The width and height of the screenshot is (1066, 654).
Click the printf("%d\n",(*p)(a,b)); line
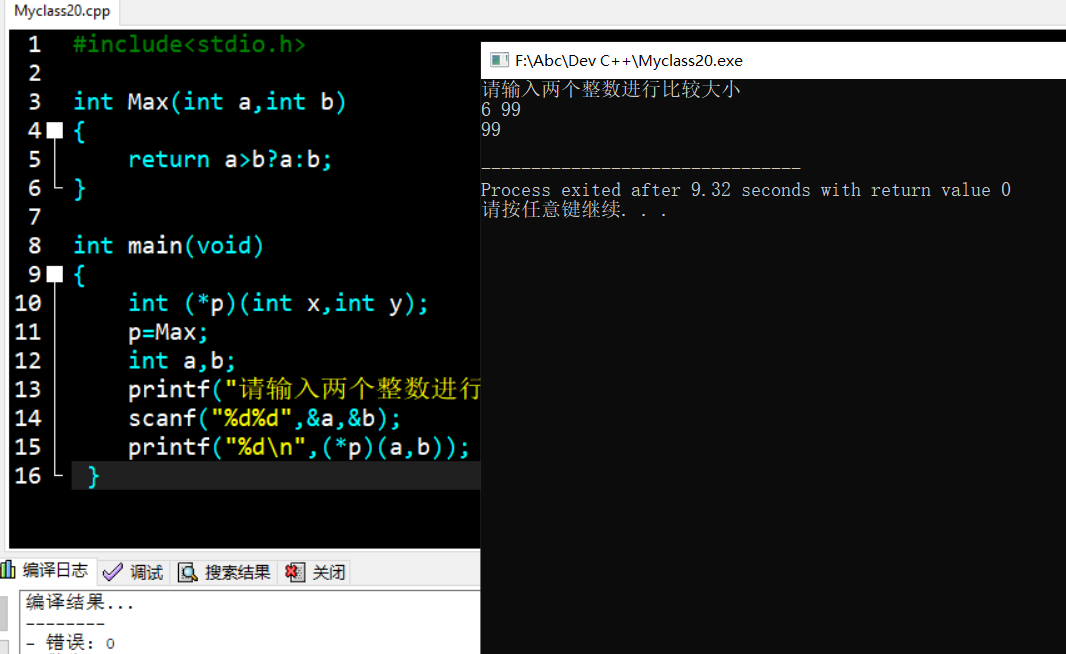tap(298, 447)
